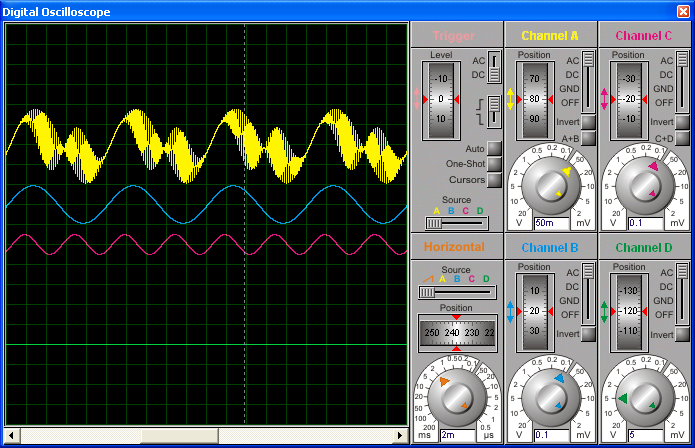
Task: Click Channel D coupling slider
Action: point(683,294)
